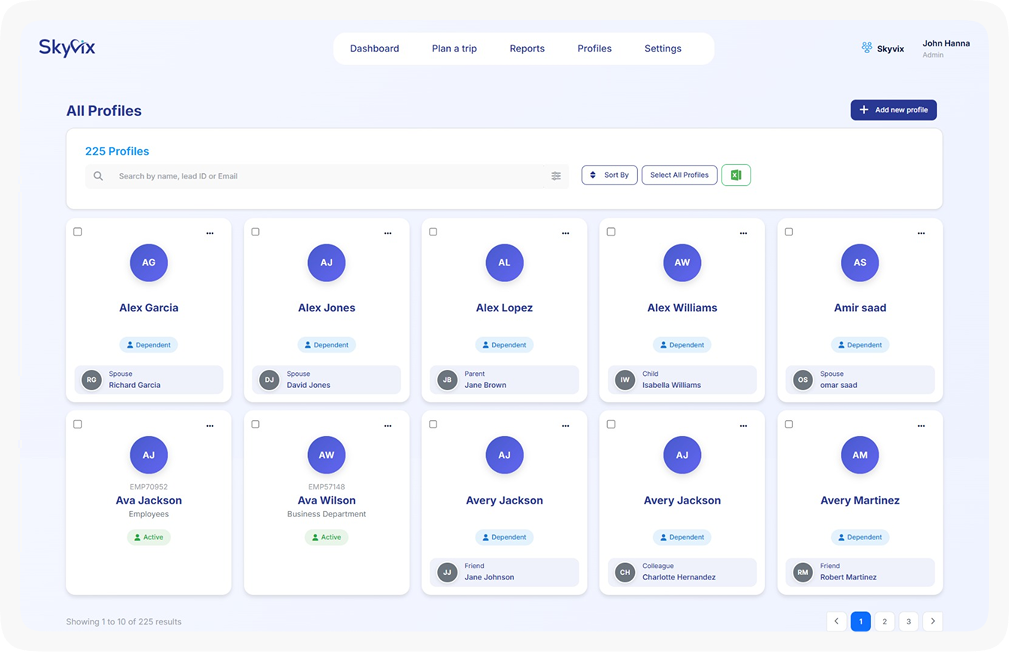Tick the Ava Wilson profile checkbox
1009x652 pixels.
click(255, 424)
